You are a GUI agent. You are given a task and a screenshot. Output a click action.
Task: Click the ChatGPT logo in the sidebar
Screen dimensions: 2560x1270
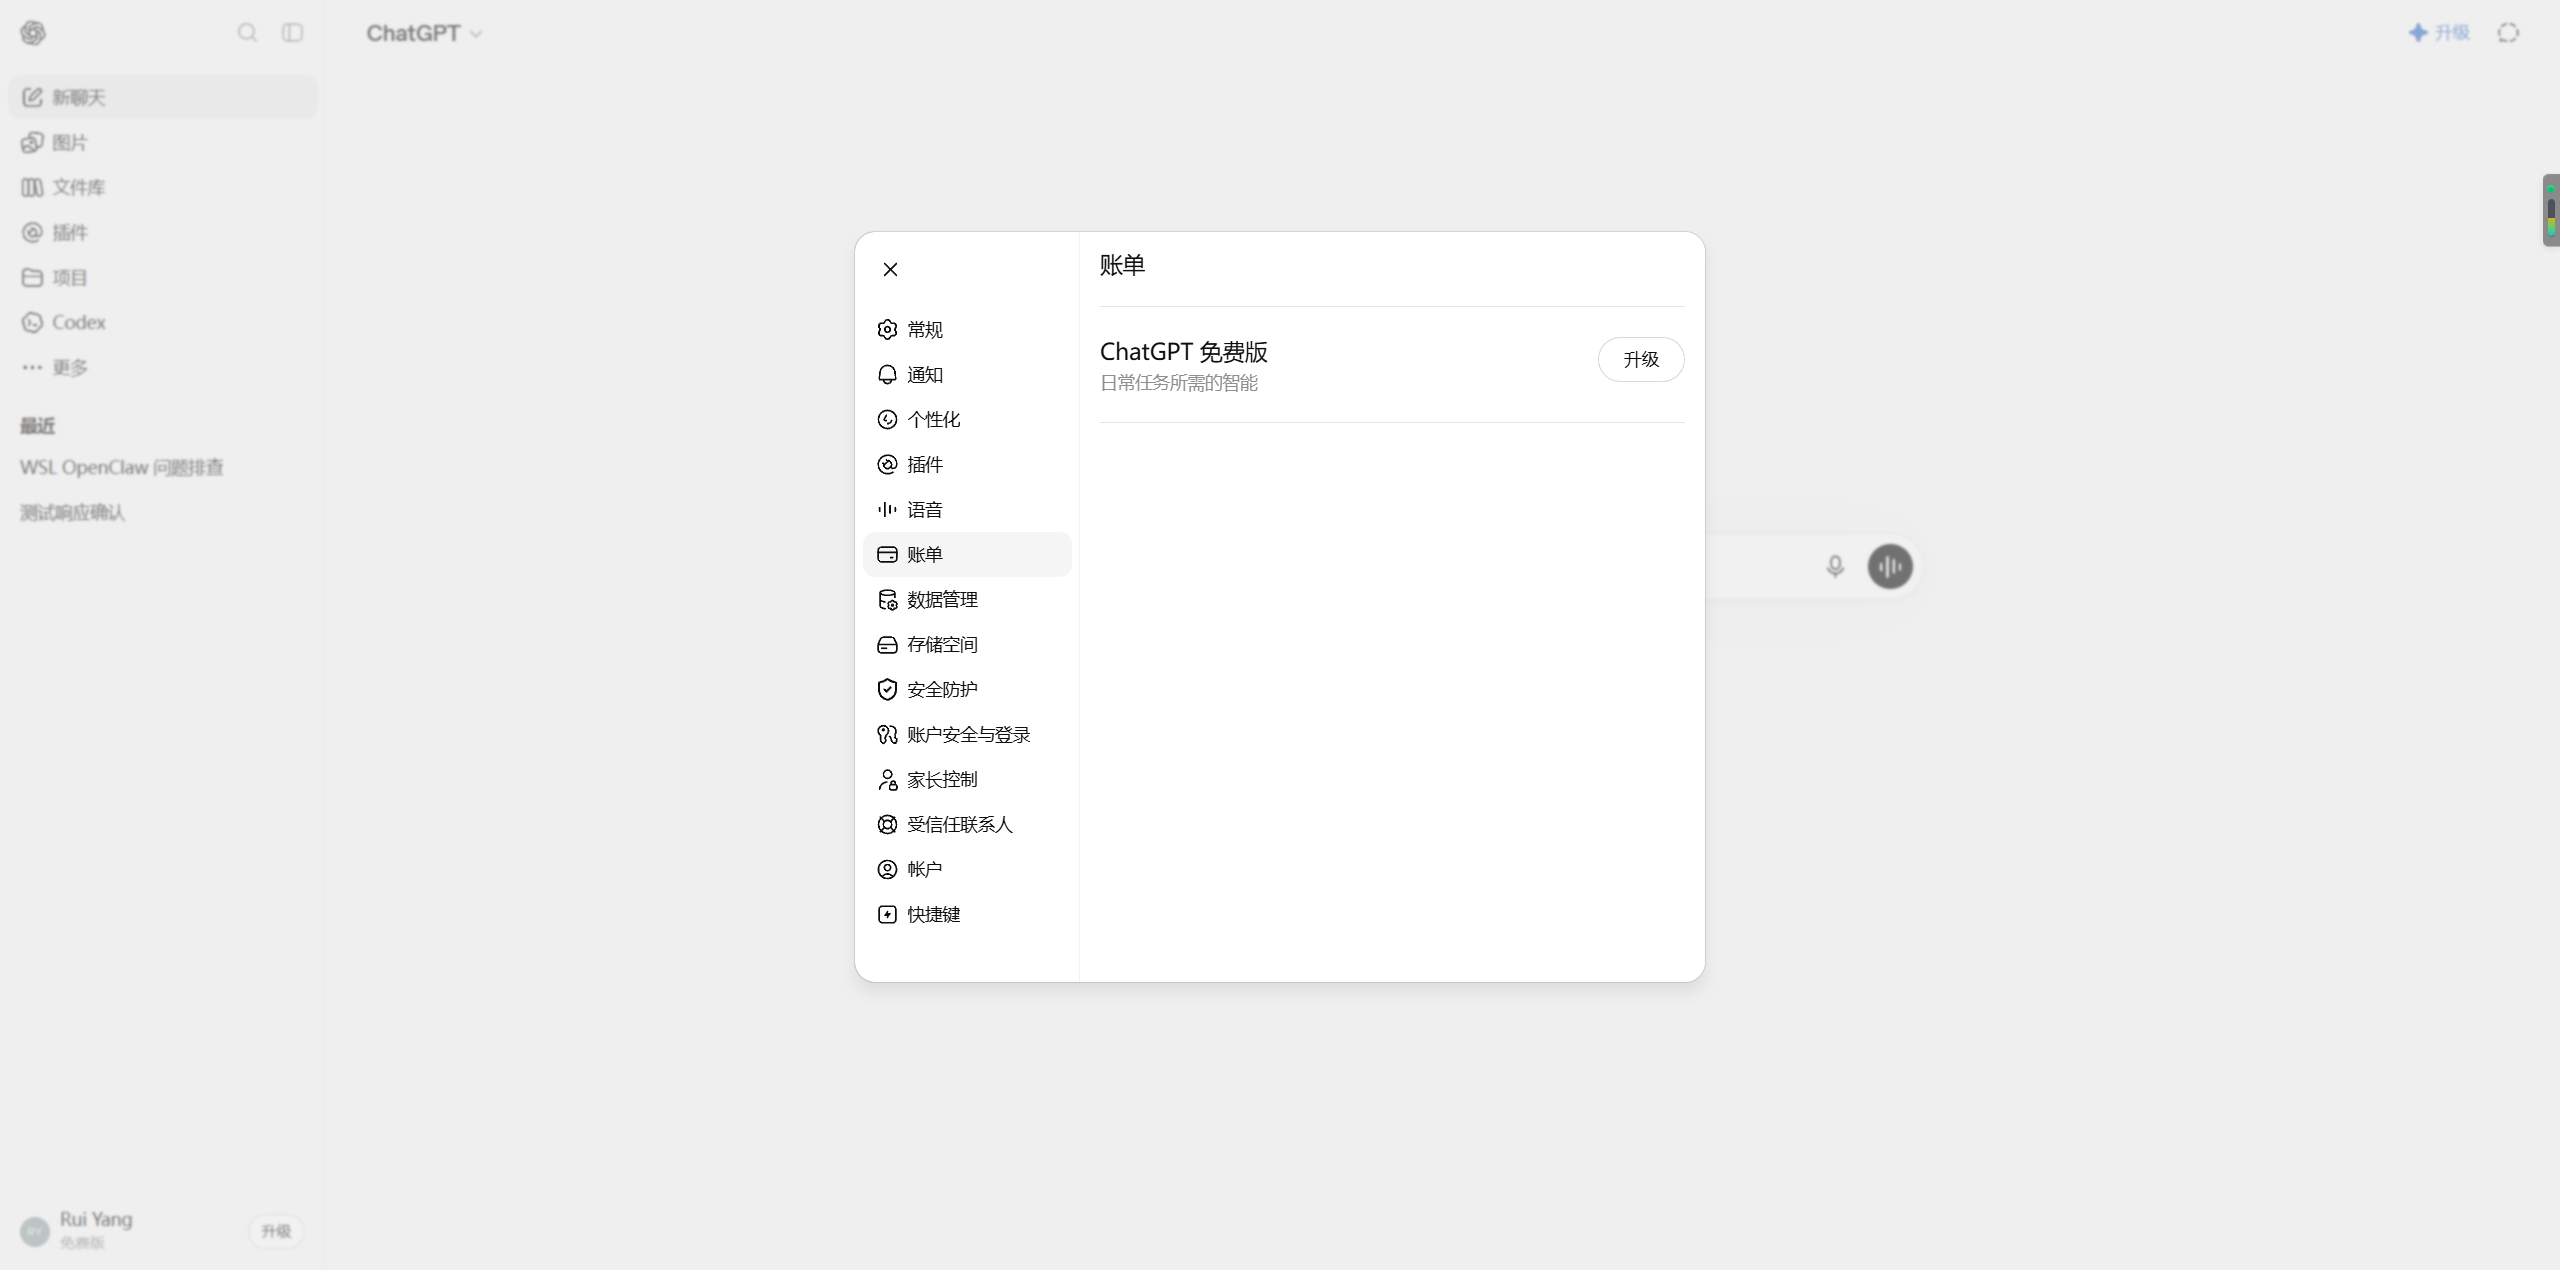[x=33, y=33]
